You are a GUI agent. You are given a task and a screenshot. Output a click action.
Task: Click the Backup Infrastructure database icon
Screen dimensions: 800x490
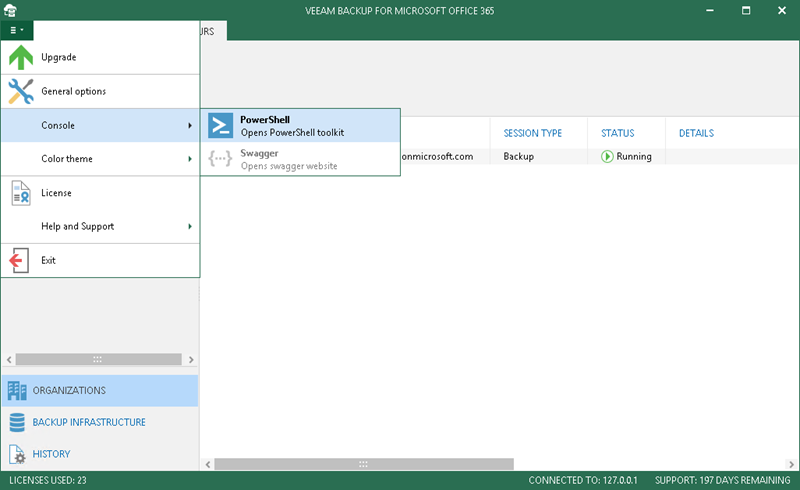[x=17, y=422]
